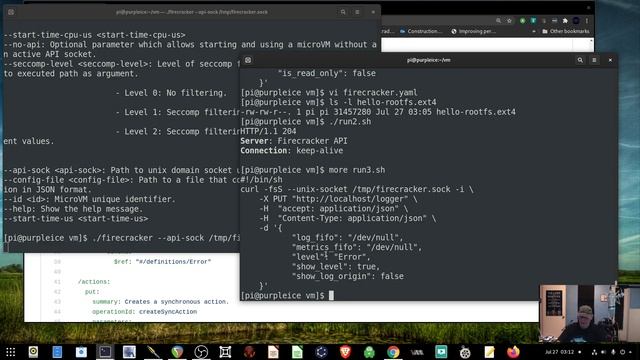
Task: Open search in the front pi@purpleice:~/vm terminal
Action: click(x=580, y=60)
